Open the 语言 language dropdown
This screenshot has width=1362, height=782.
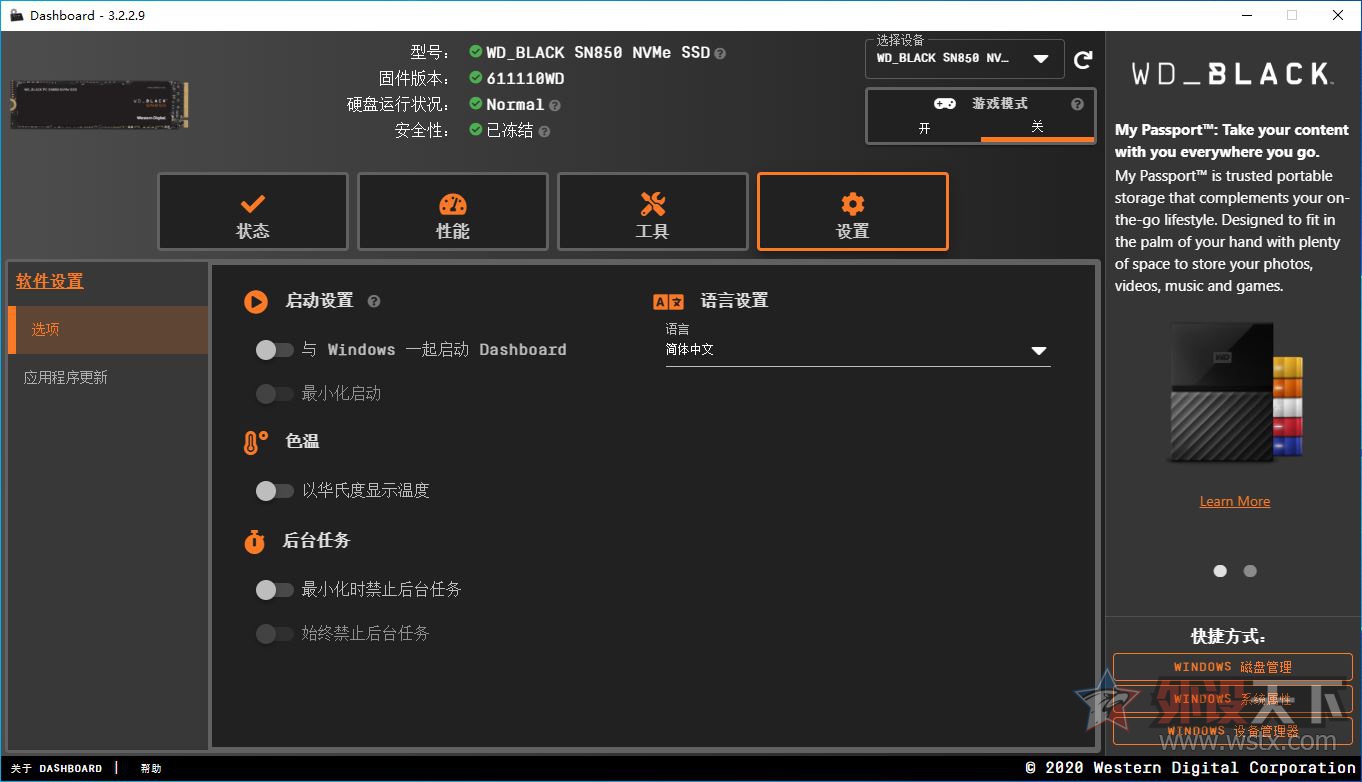tap(1038, 350)
